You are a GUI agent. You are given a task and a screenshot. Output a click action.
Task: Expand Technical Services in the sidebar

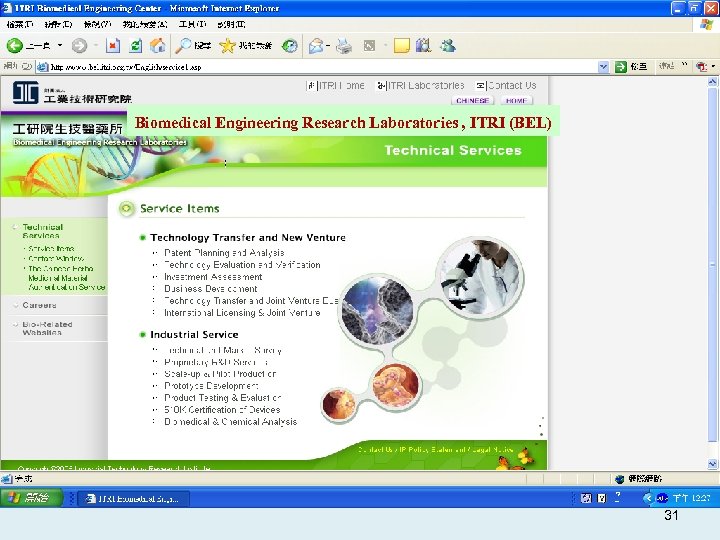coord(42,231)
